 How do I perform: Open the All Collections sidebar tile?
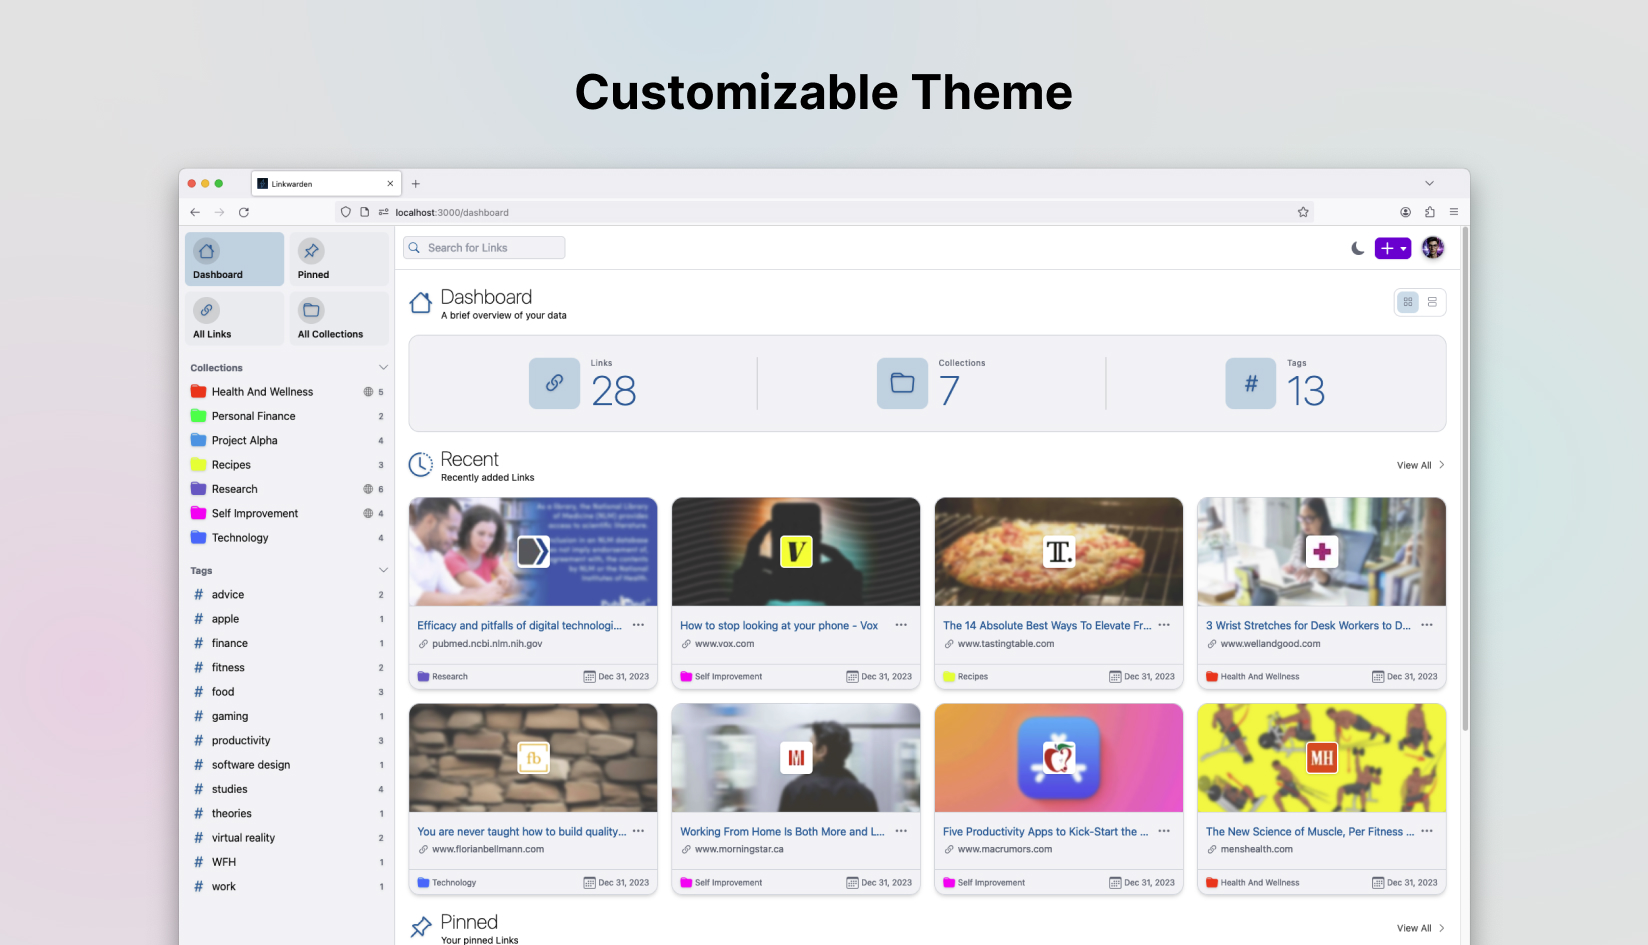[339, 319]
